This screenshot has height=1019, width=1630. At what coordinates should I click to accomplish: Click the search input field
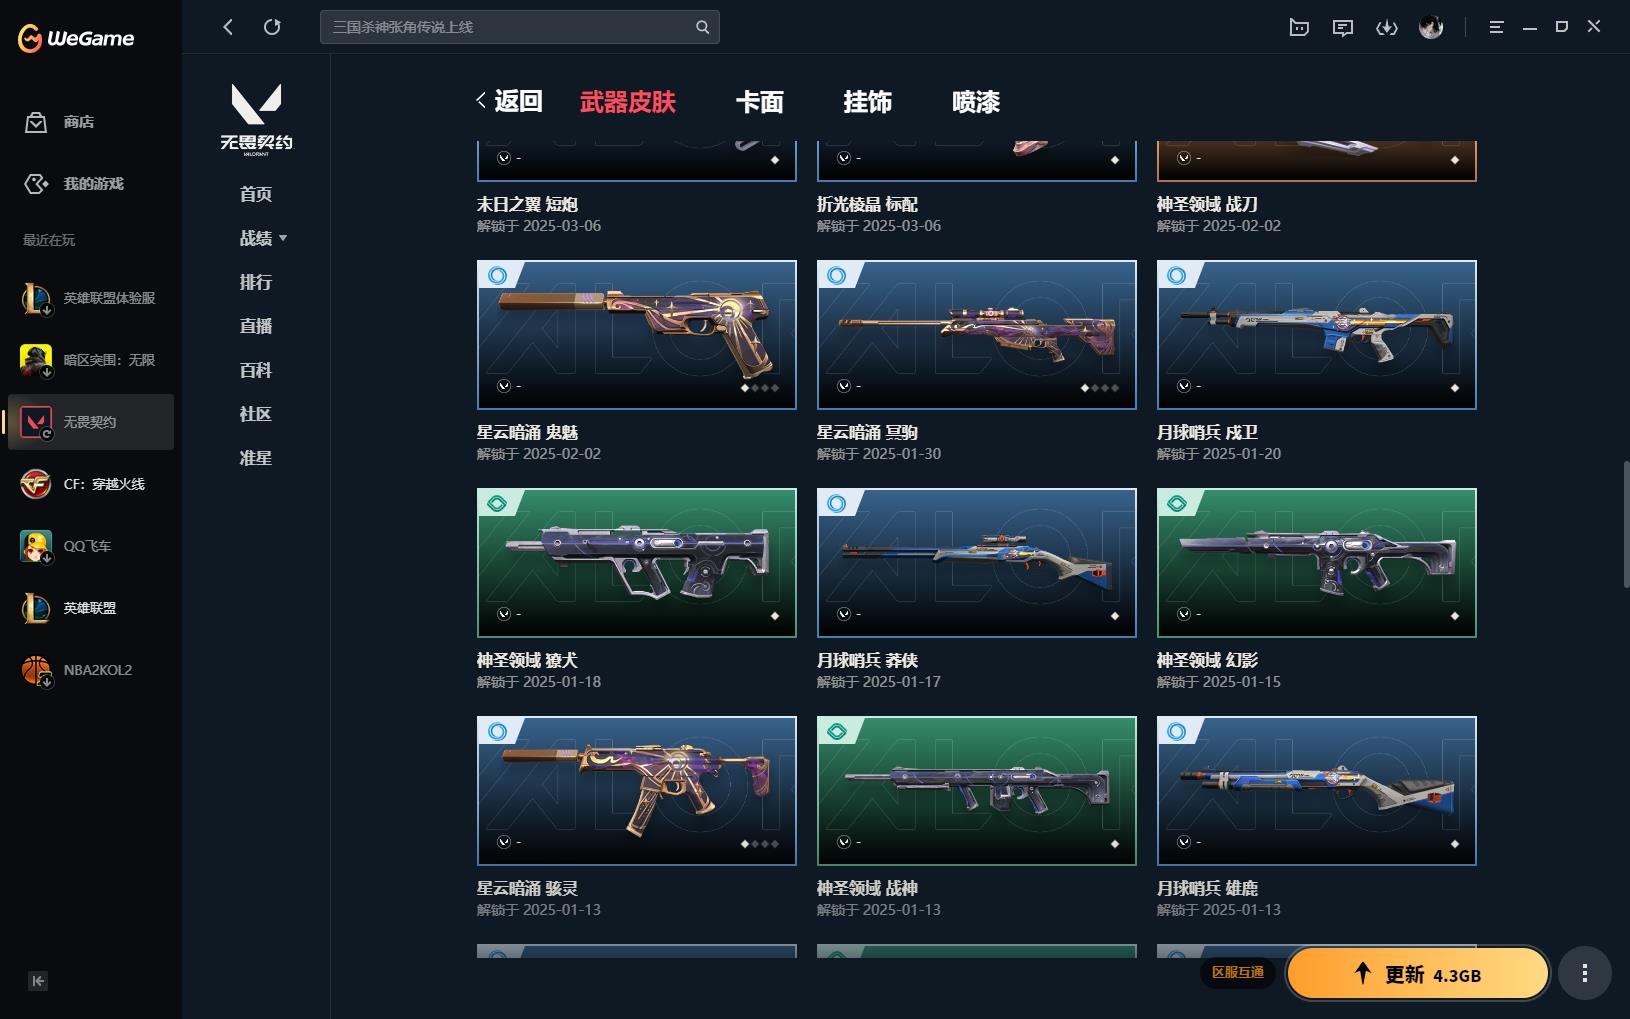[519, 27]
